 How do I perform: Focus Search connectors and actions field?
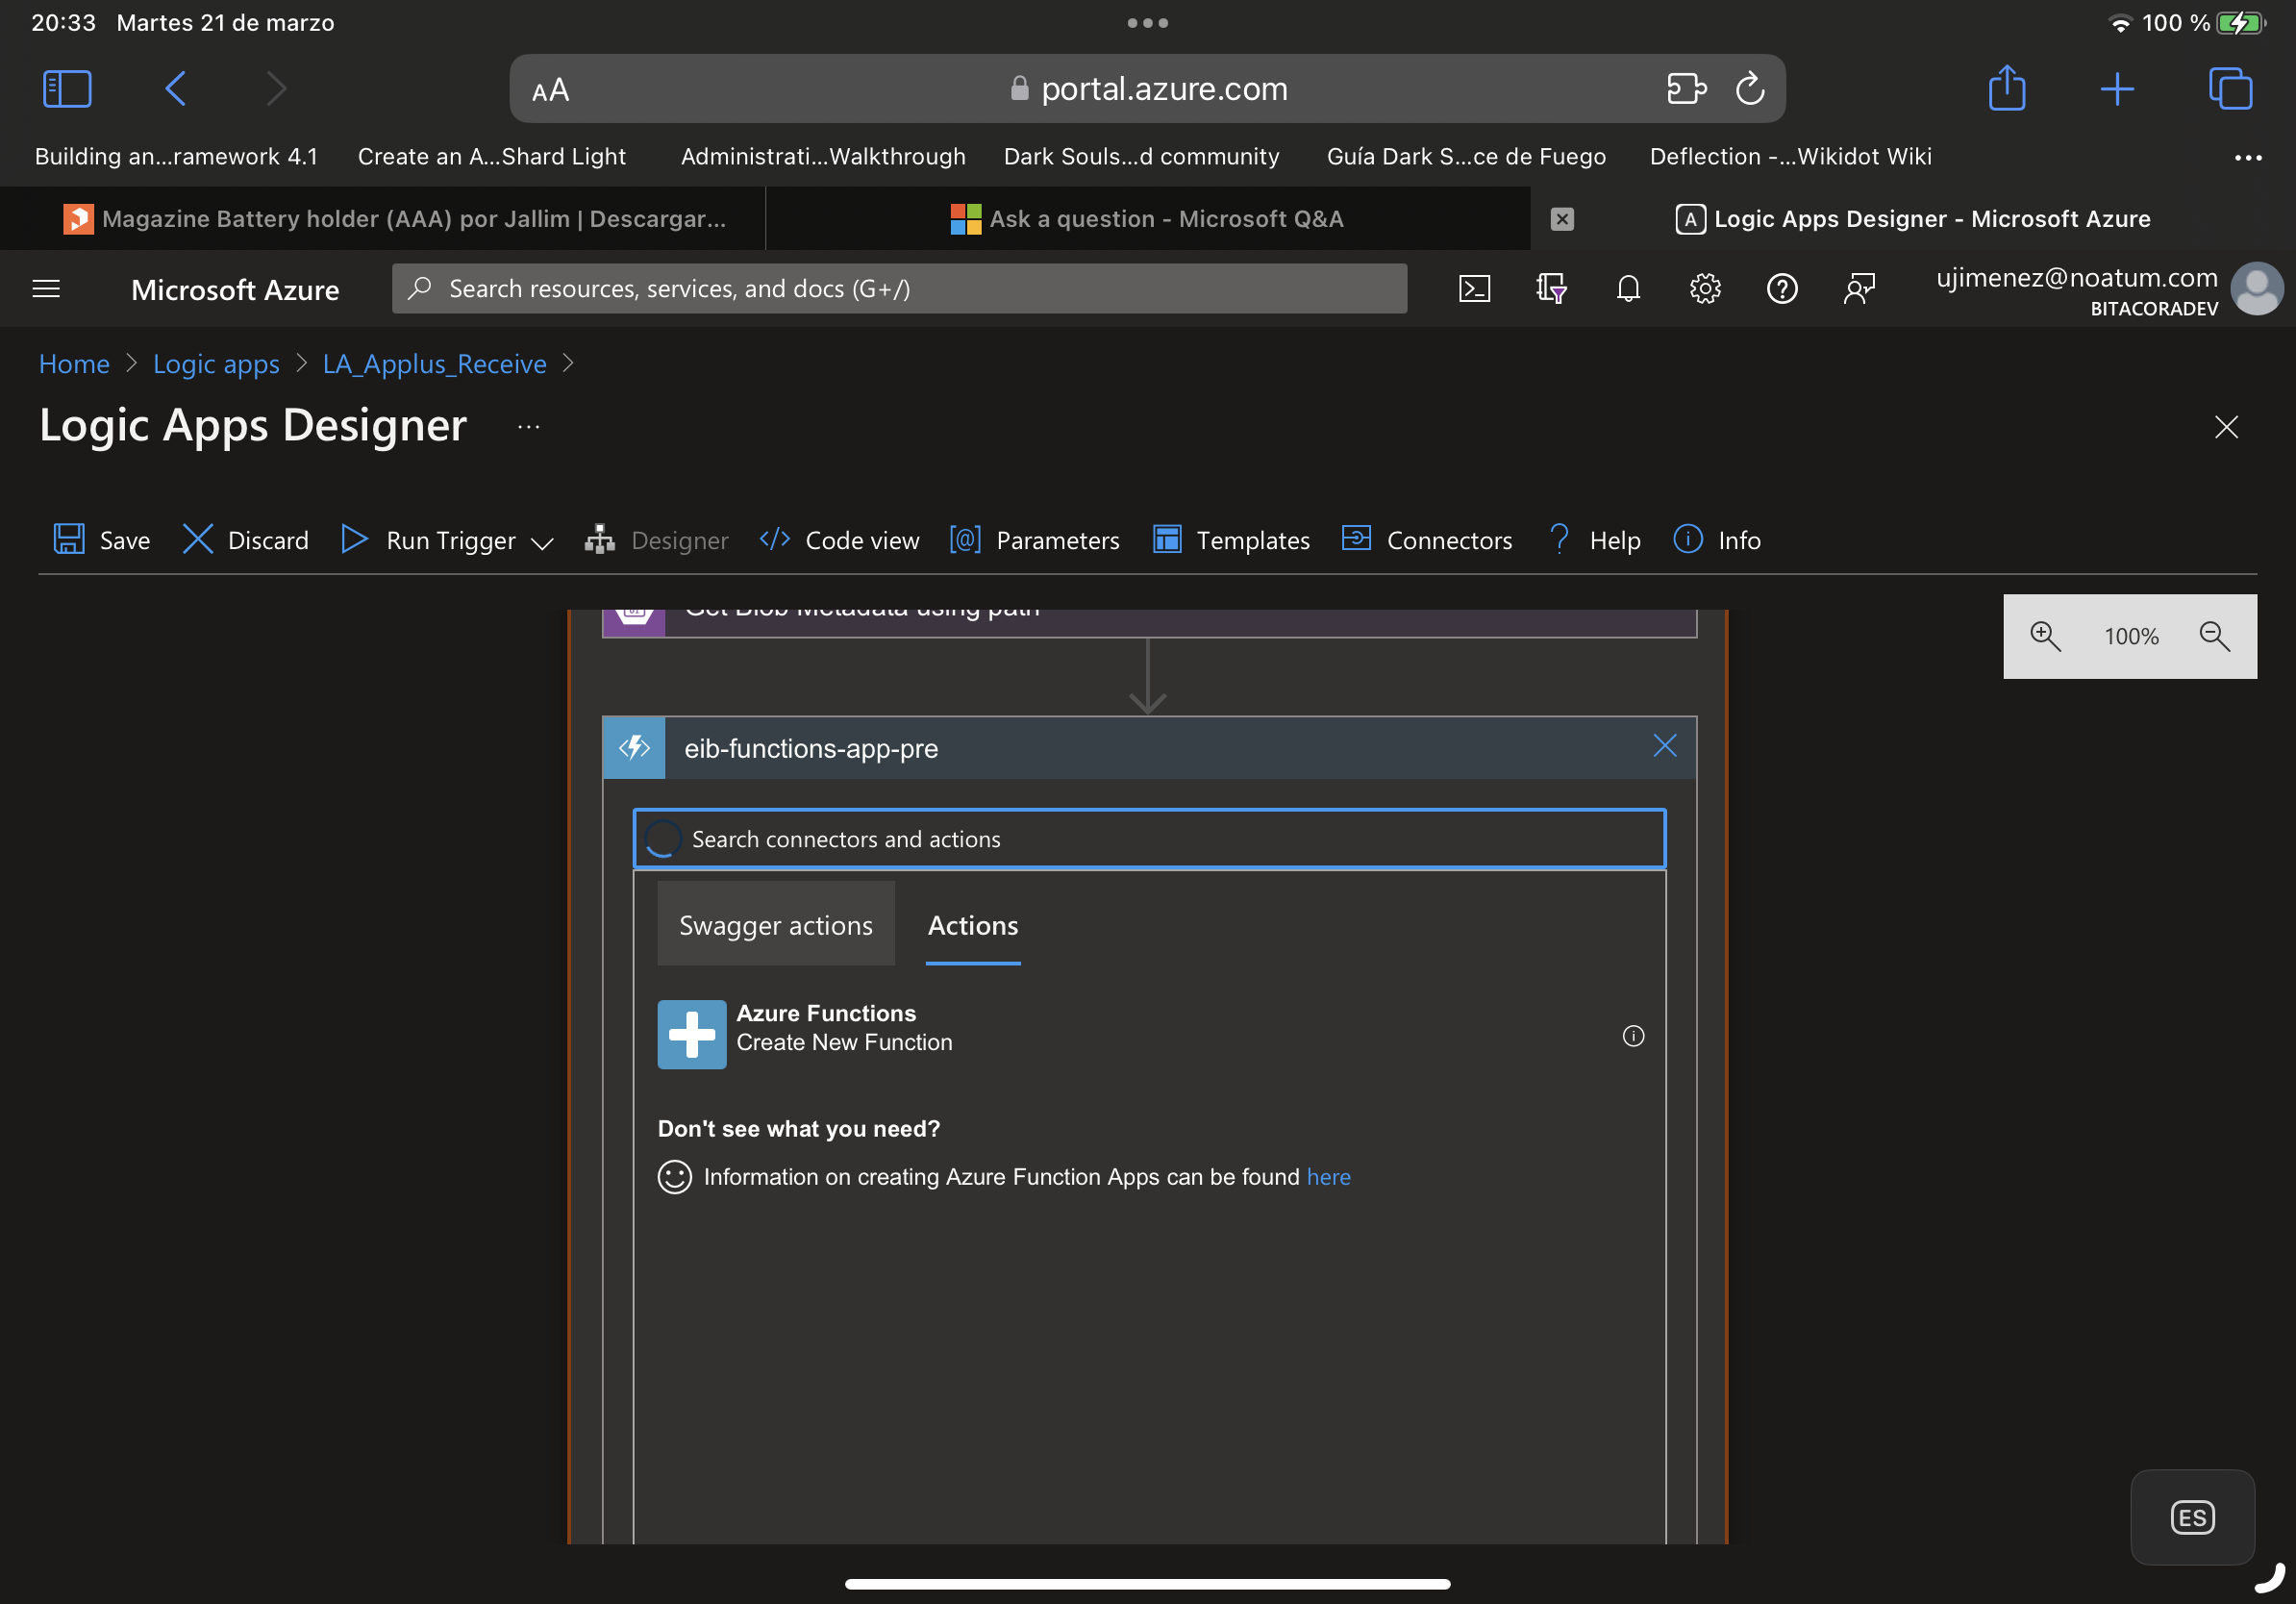(1149, 839)
